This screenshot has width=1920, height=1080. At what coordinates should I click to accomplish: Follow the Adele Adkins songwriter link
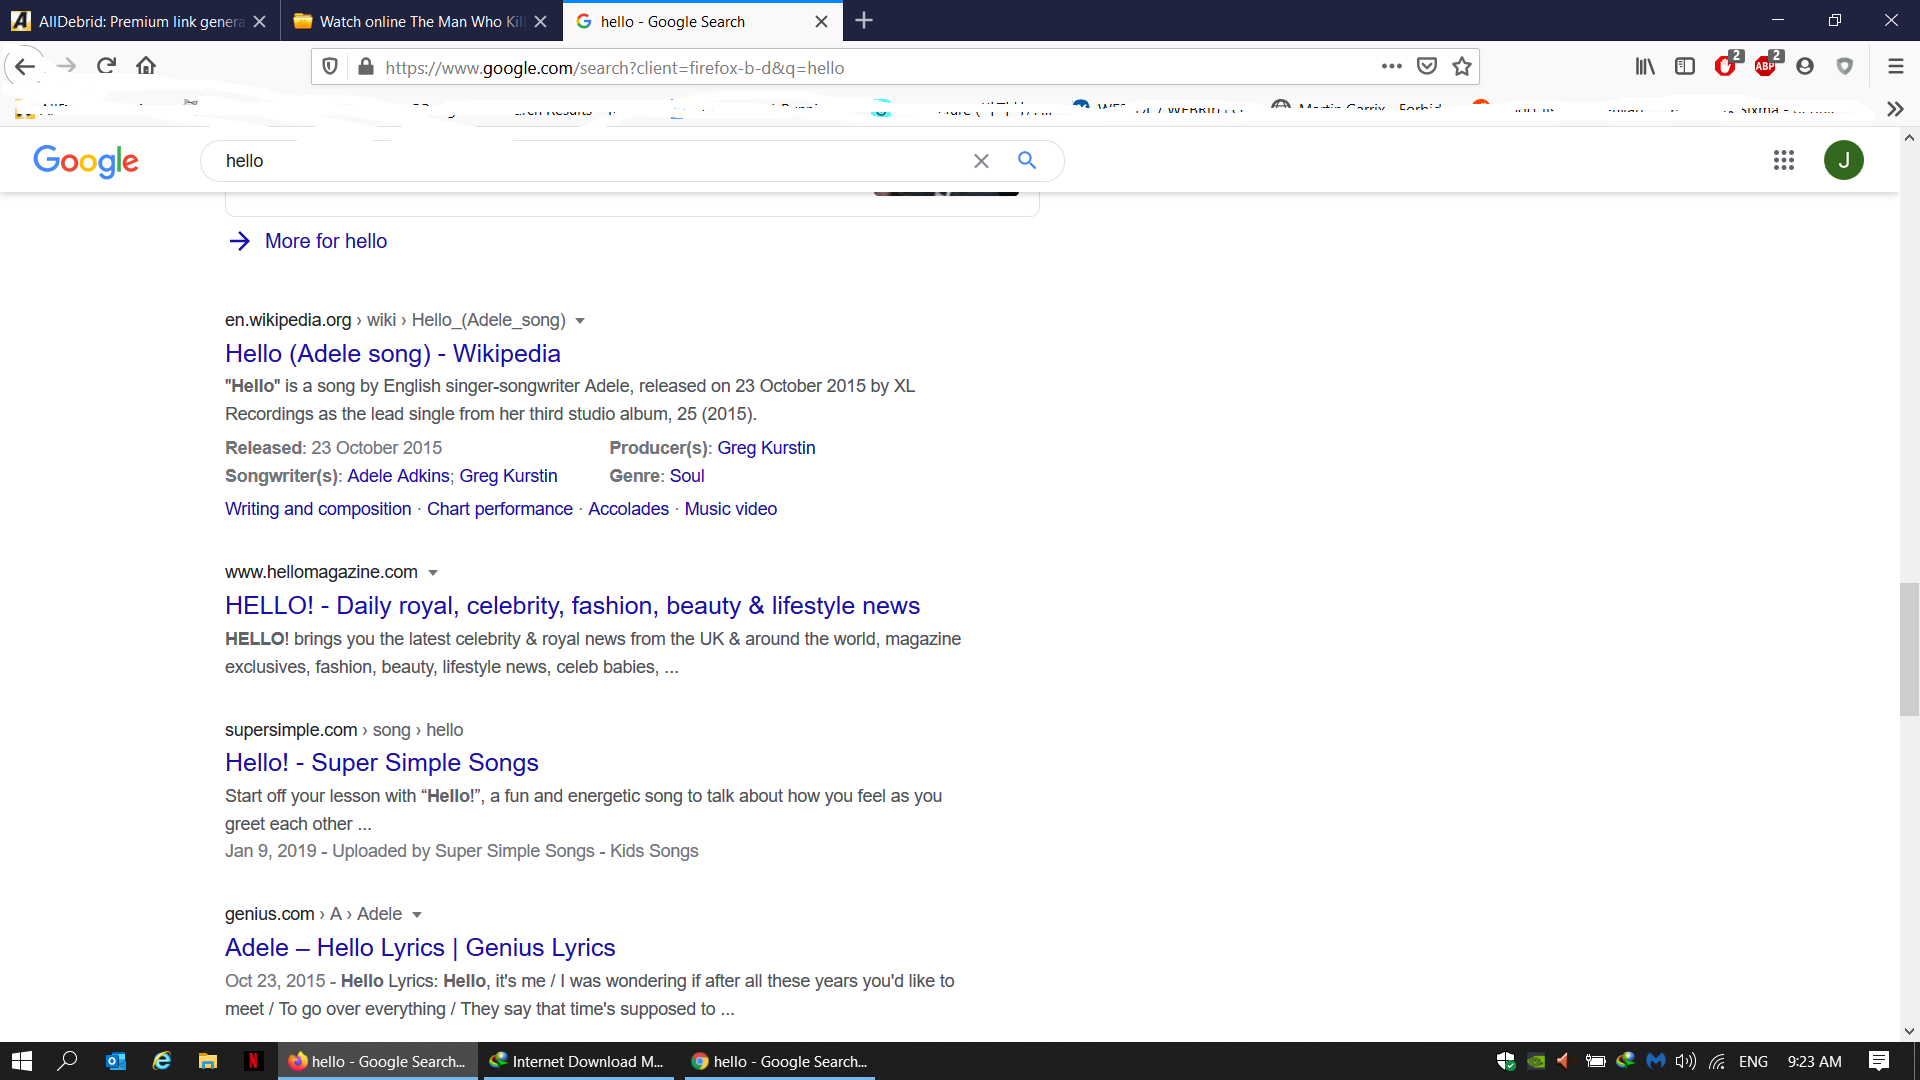click(x=398, y=476)
